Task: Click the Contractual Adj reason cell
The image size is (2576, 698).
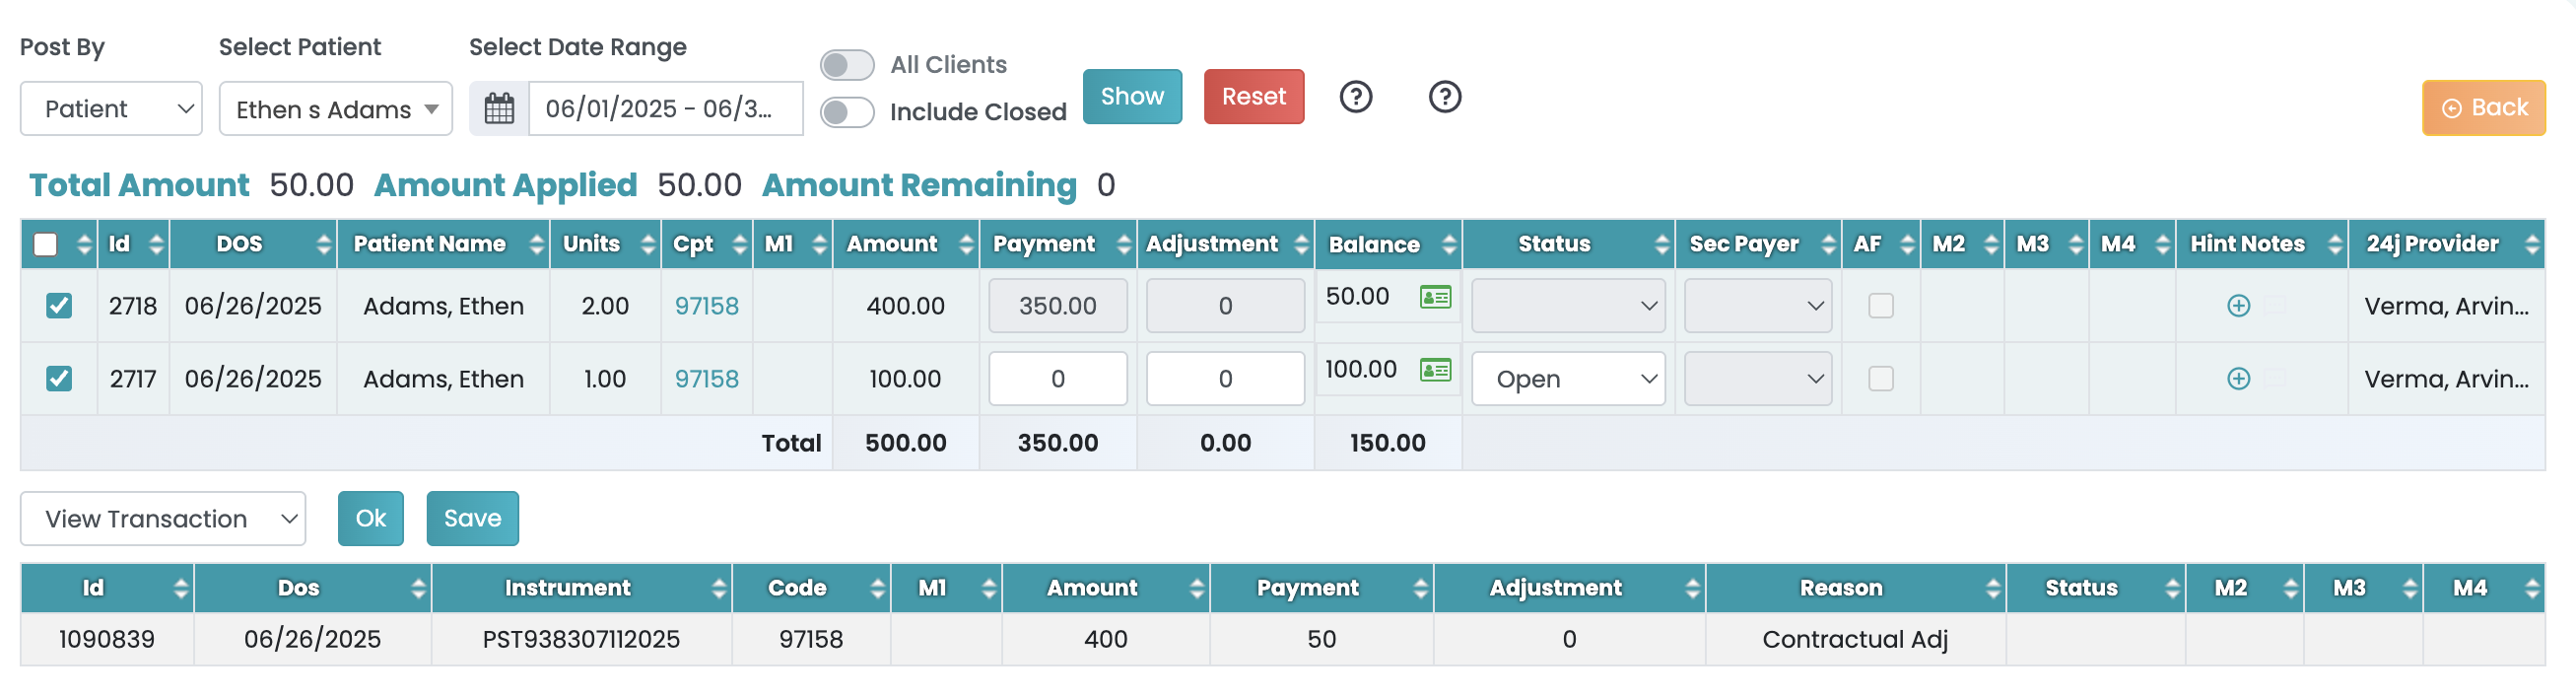Action: (1856, 640)
